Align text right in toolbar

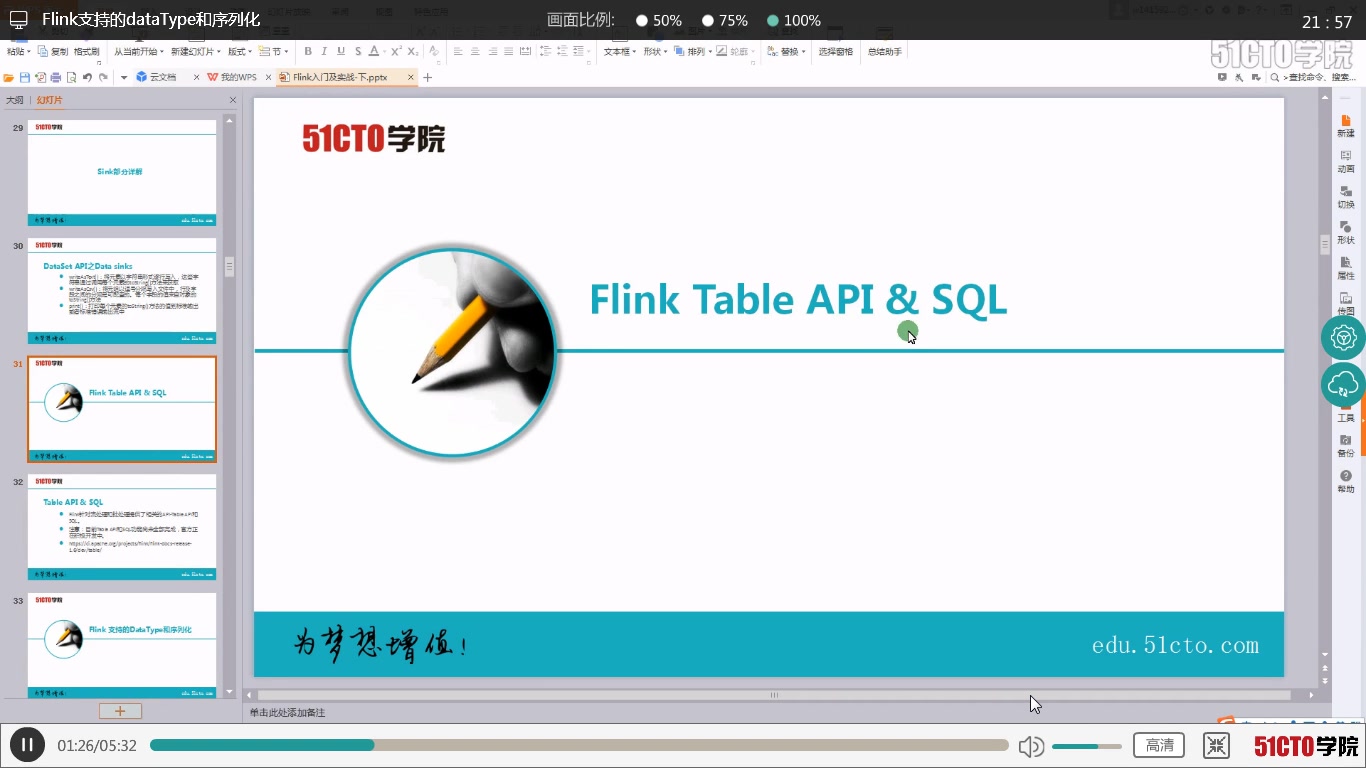492,51
